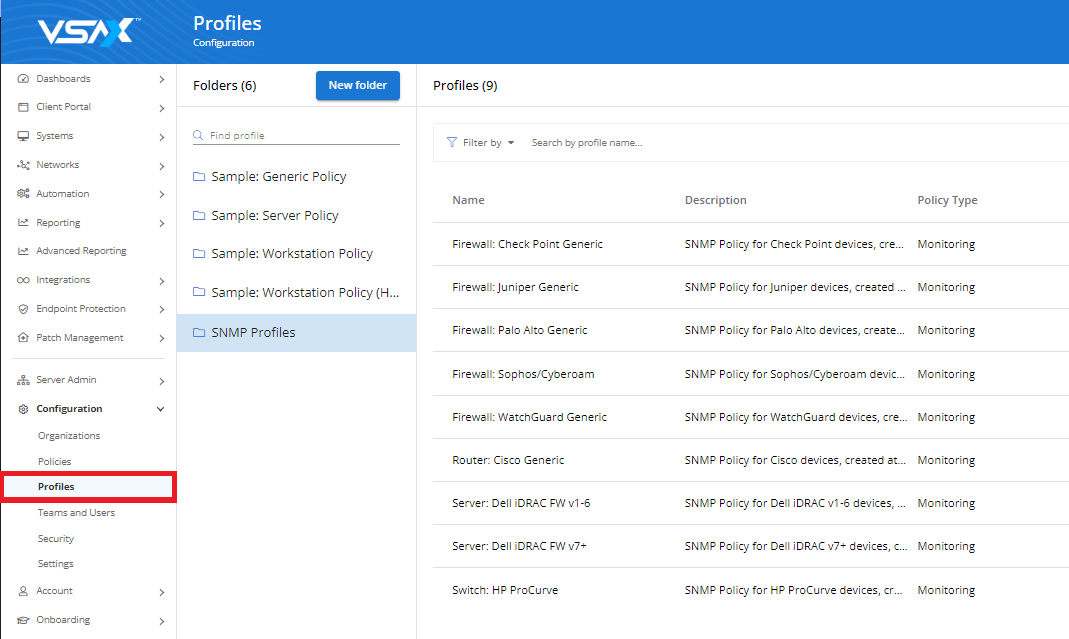Sort by the Description column header
The image size is (1069, 639).
pos(715,200)
